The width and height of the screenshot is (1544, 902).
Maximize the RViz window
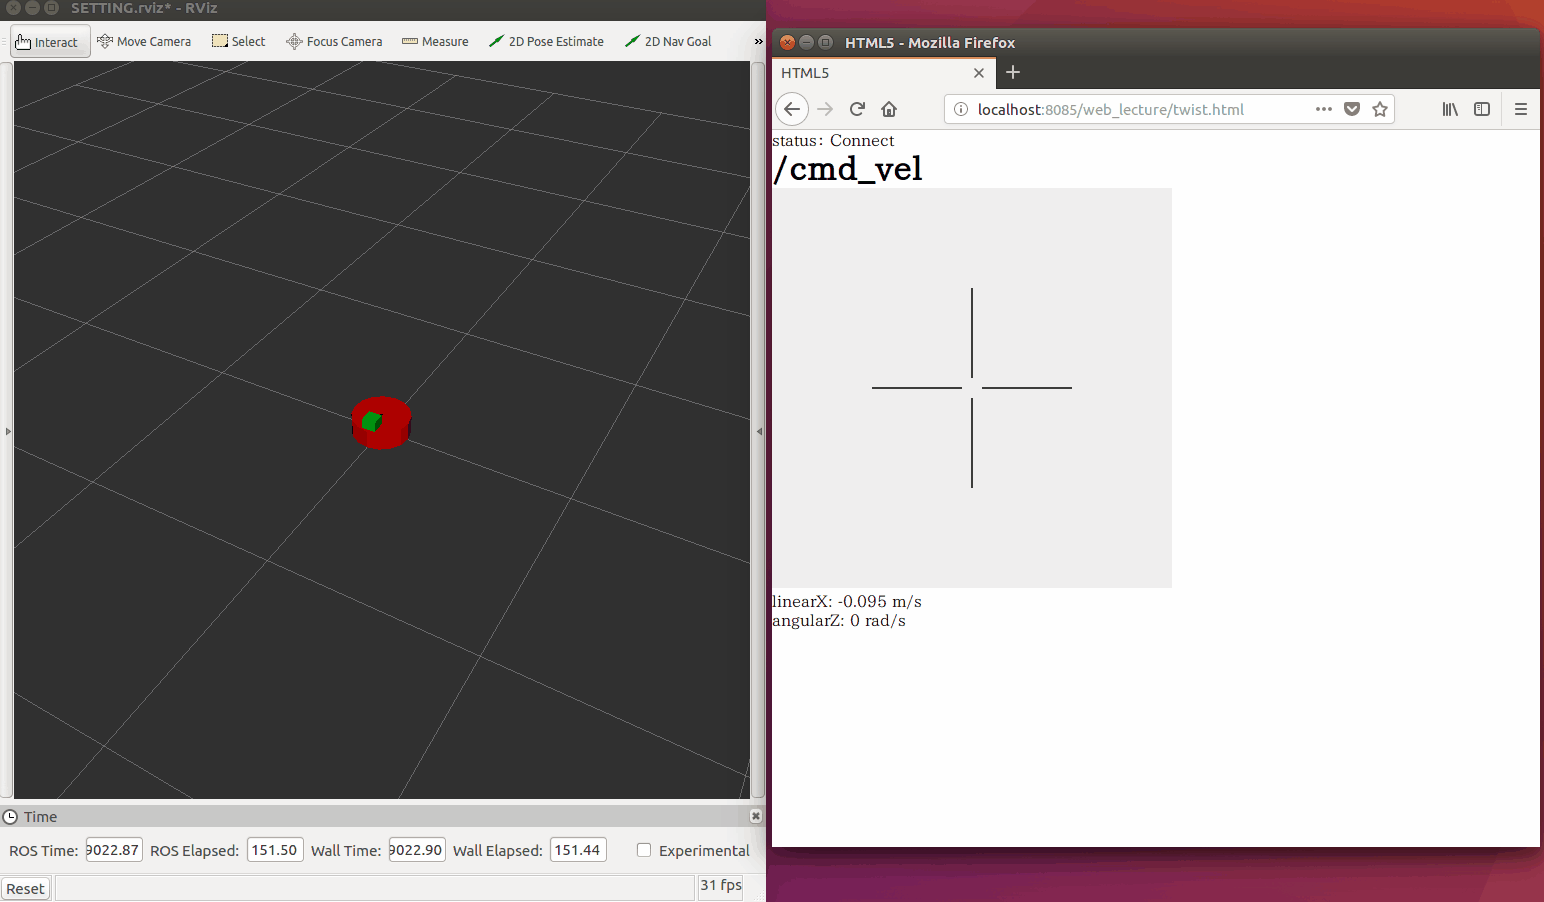coord(51,7)
